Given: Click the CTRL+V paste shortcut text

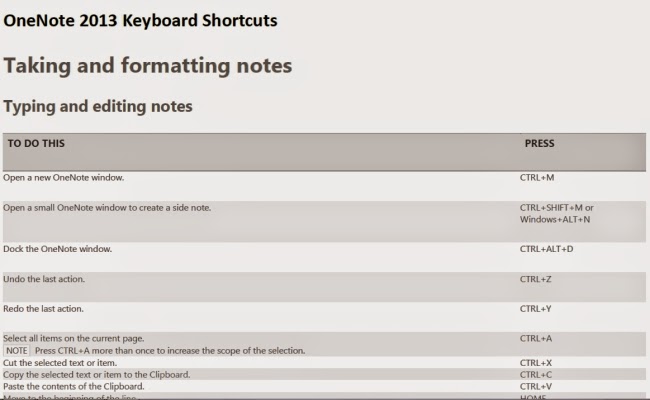Looking at the screenshot, I should point(536,387).
